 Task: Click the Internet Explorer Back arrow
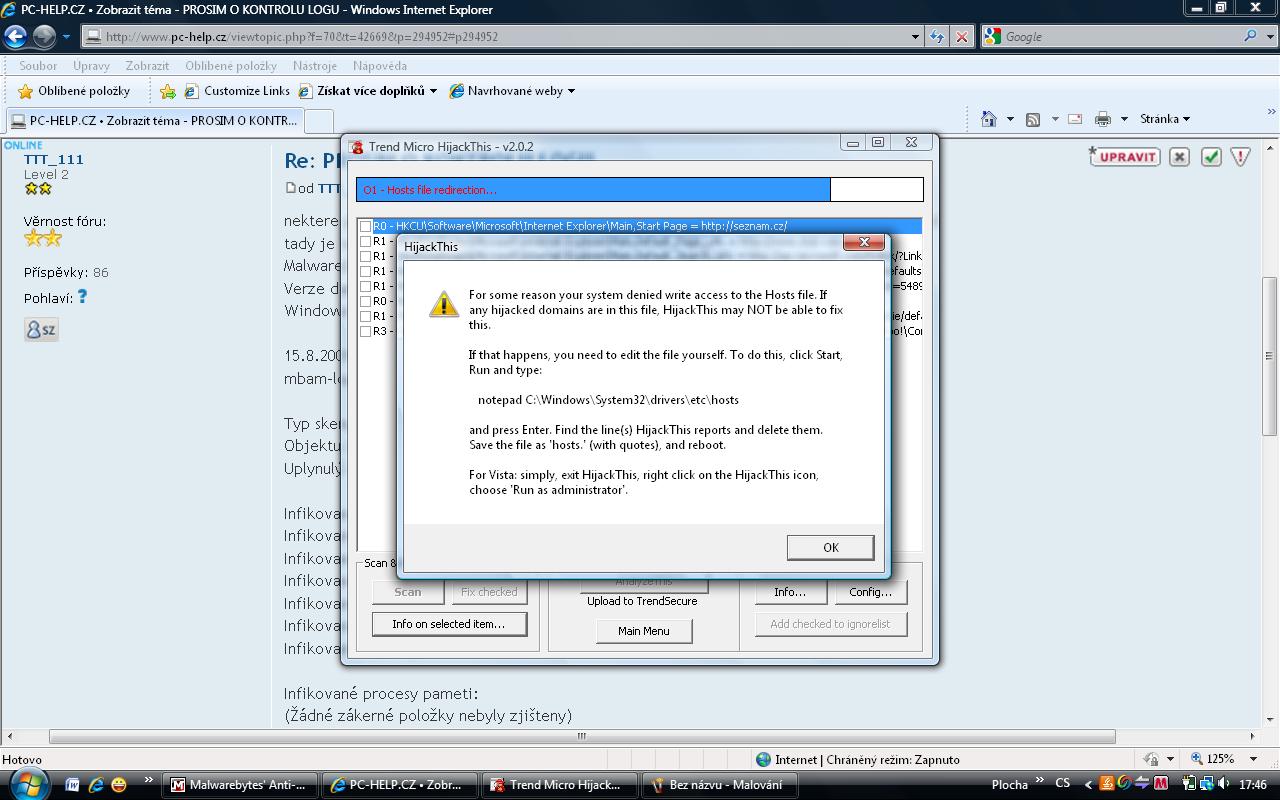coord(15,37)
